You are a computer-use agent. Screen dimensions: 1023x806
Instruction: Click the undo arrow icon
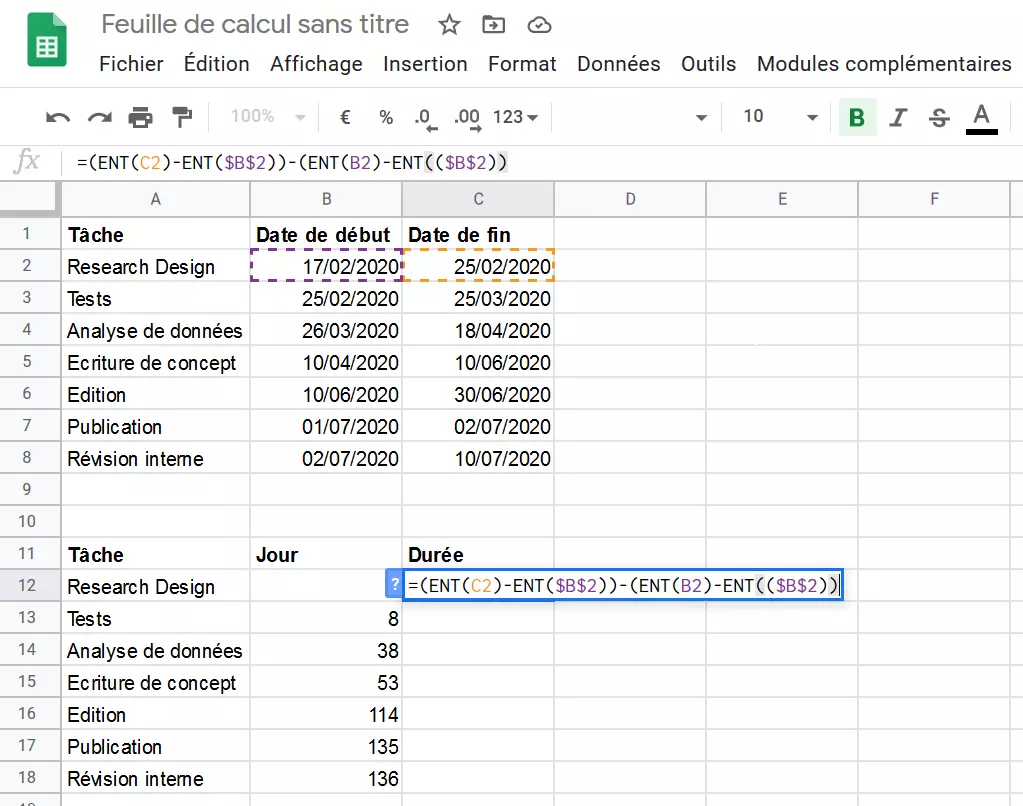click(57, 117)
